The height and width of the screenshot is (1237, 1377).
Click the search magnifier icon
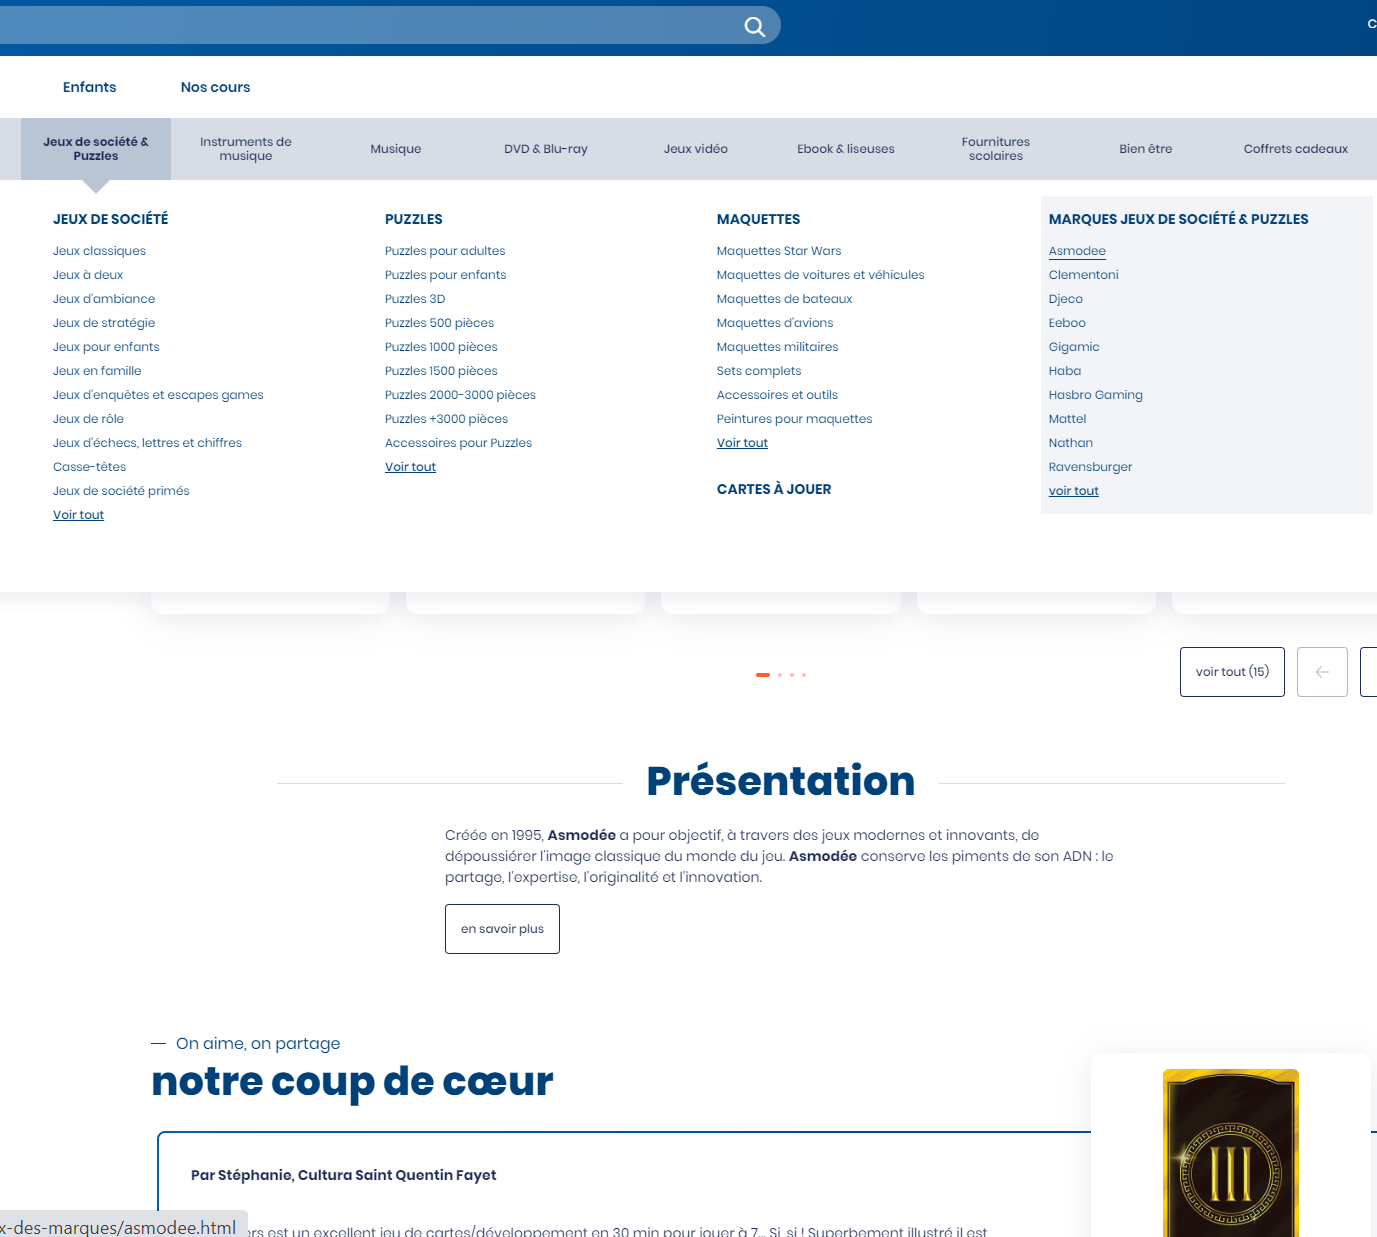coord(755,27)
